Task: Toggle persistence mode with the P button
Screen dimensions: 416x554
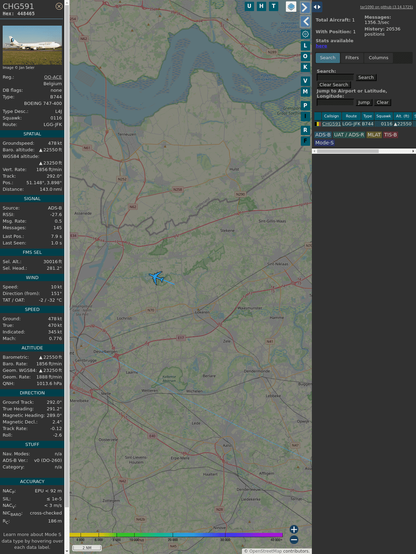Action: point(305,106)
